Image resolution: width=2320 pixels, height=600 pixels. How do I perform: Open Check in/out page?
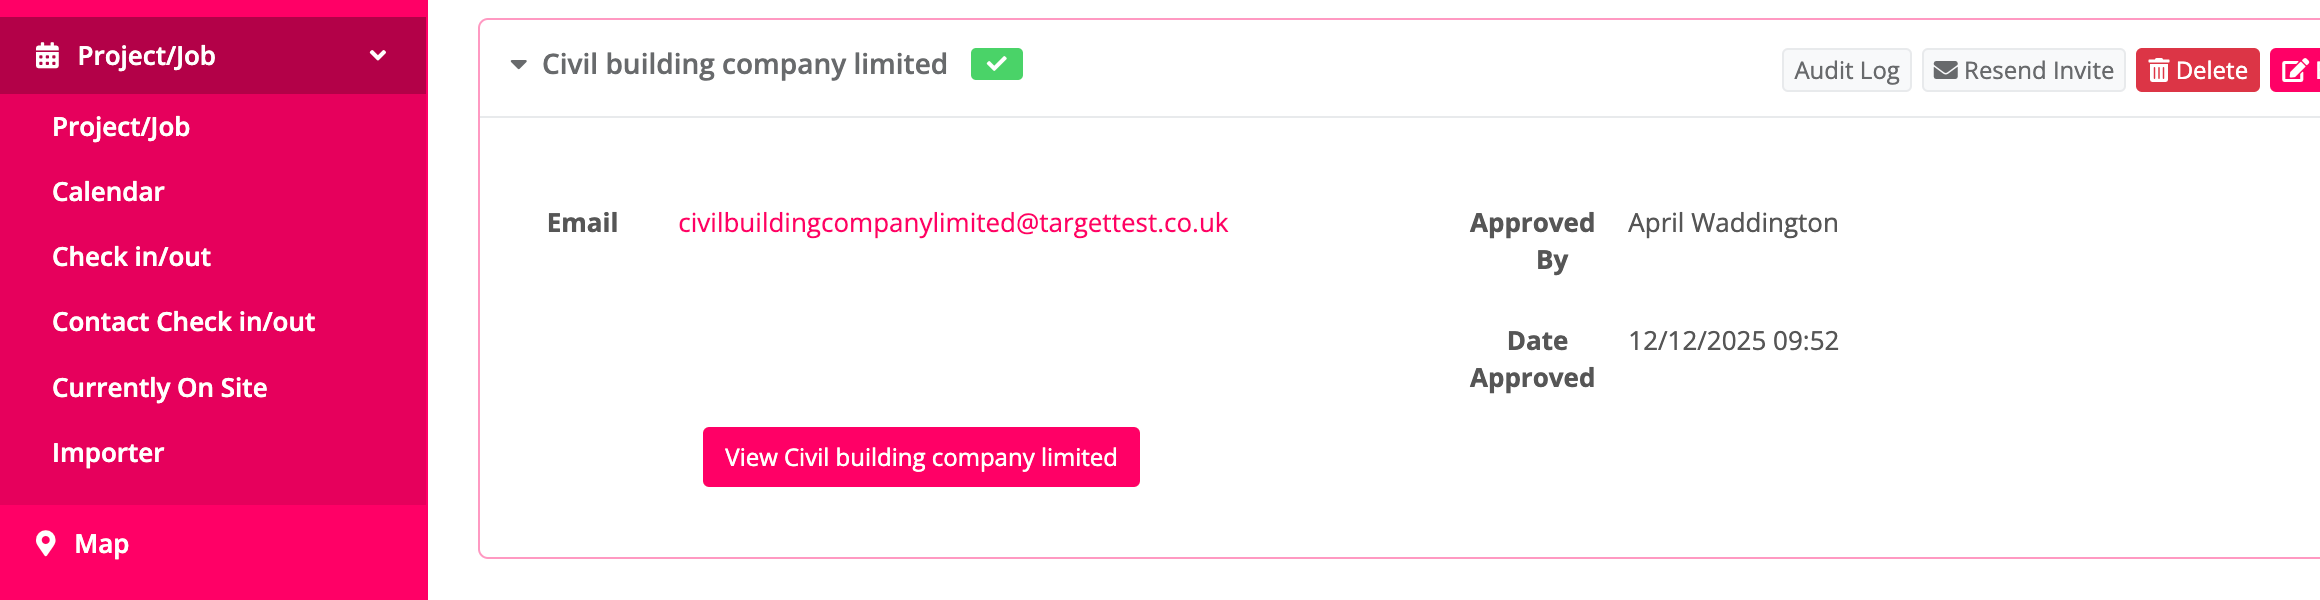pyautogui.click(x=131, y=257)
